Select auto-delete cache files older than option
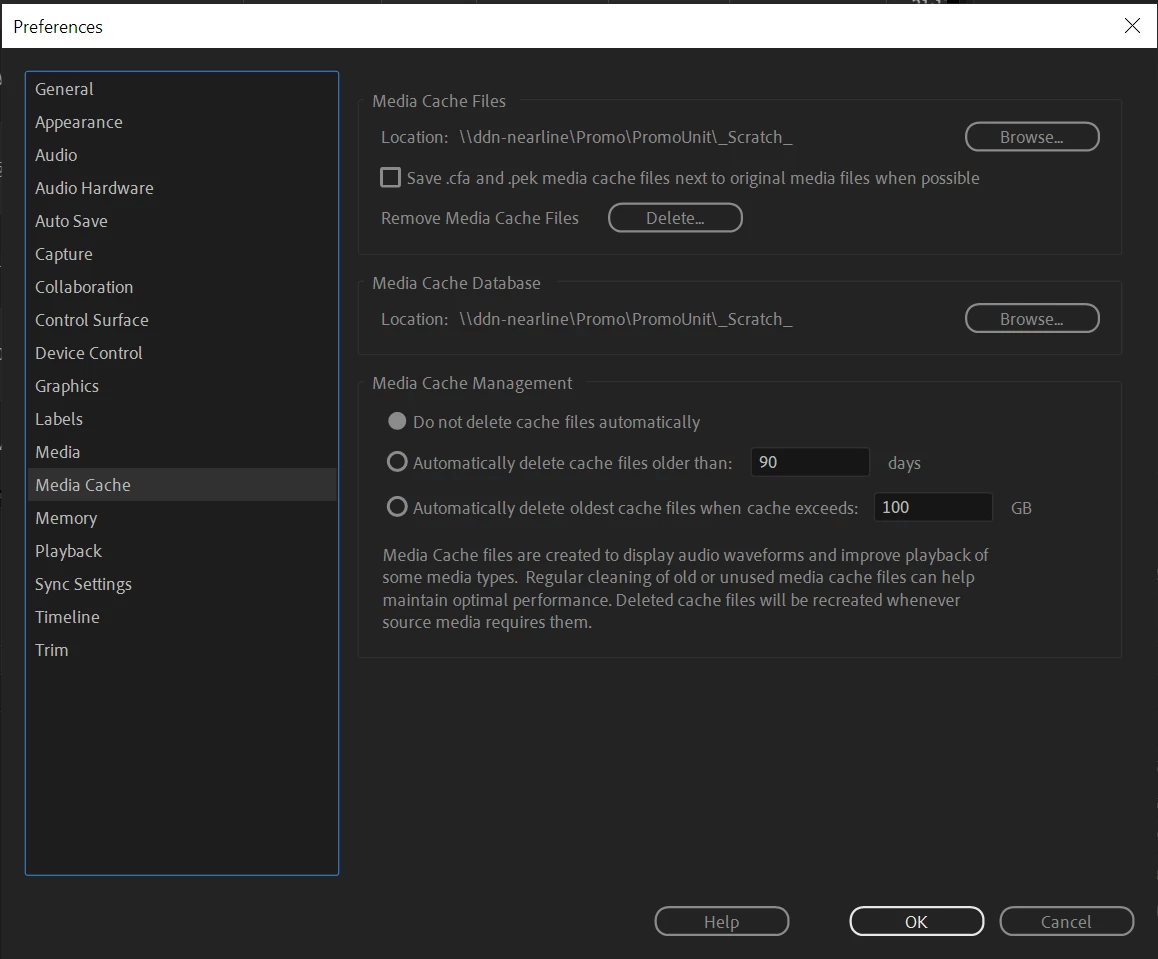The image size is (1158, 959). [x=397, y=462]
